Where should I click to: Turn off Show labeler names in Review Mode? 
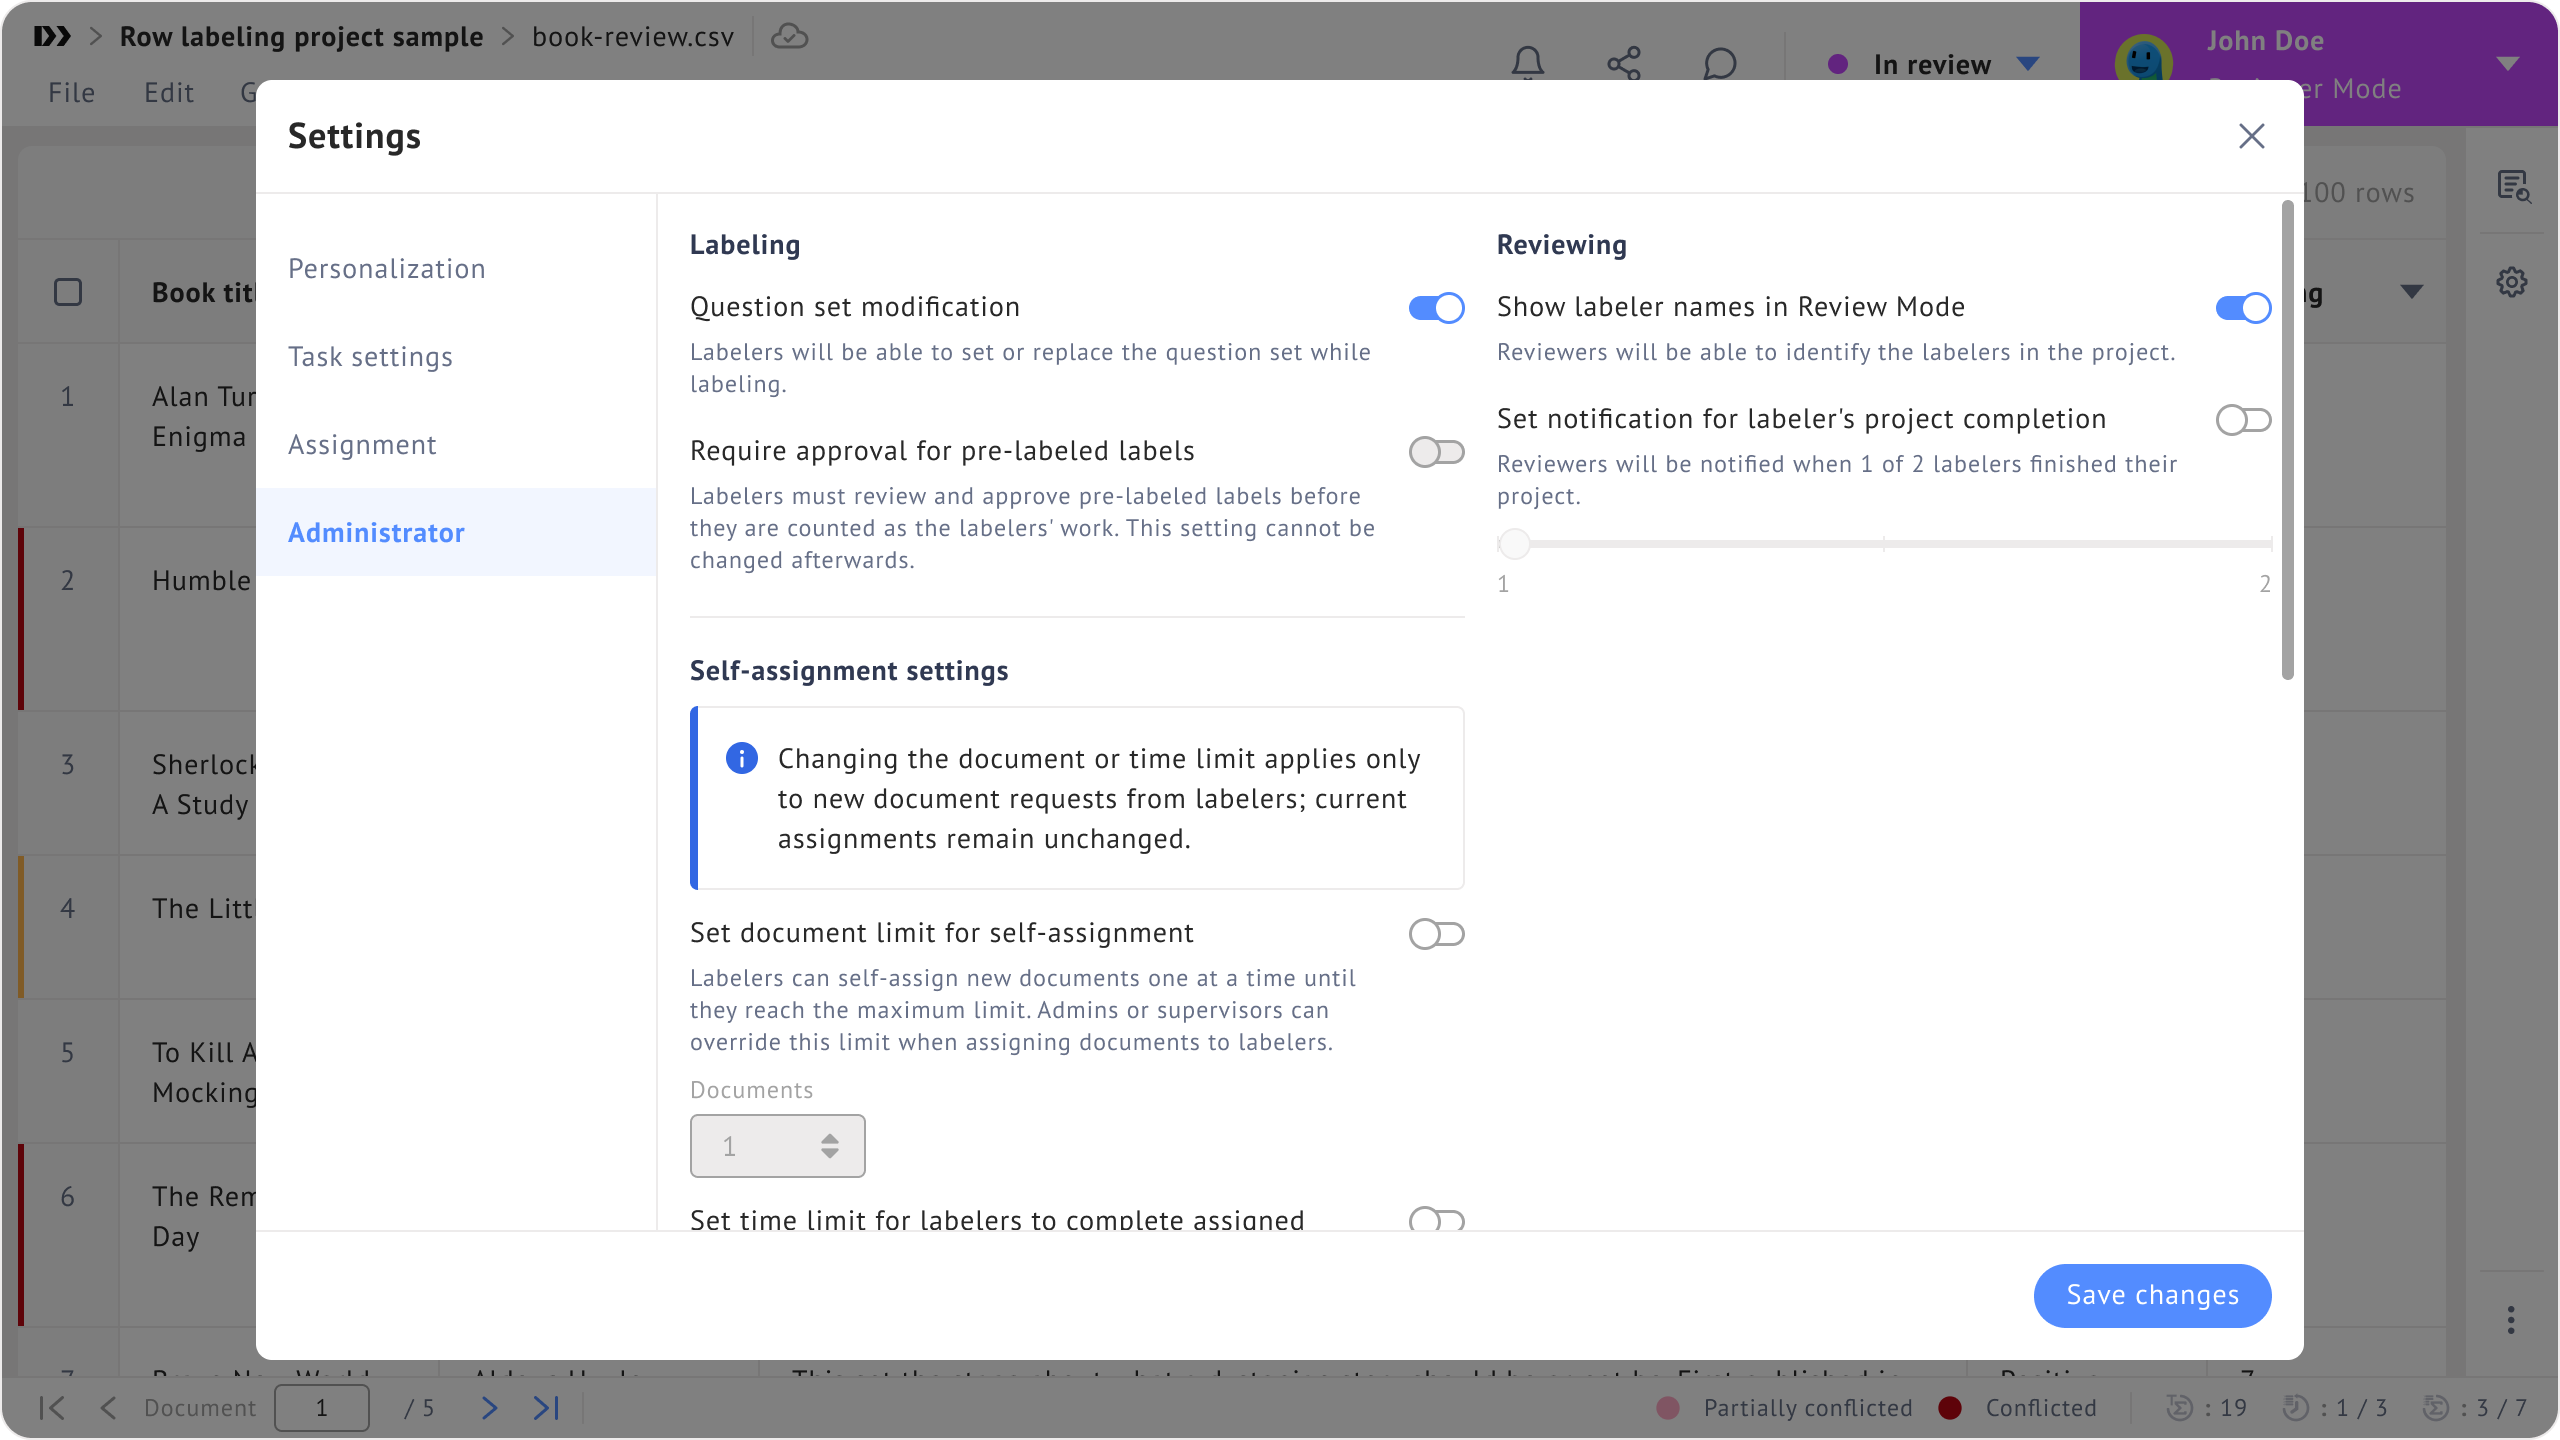pyautogui.click(x=2243, y=308)
